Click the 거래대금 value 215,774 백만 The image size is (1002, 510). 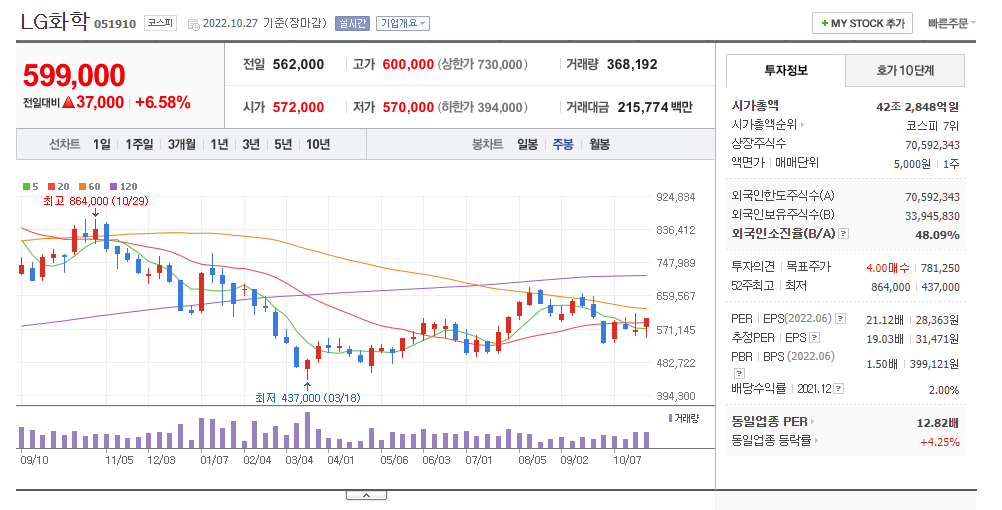pos(655,107)
